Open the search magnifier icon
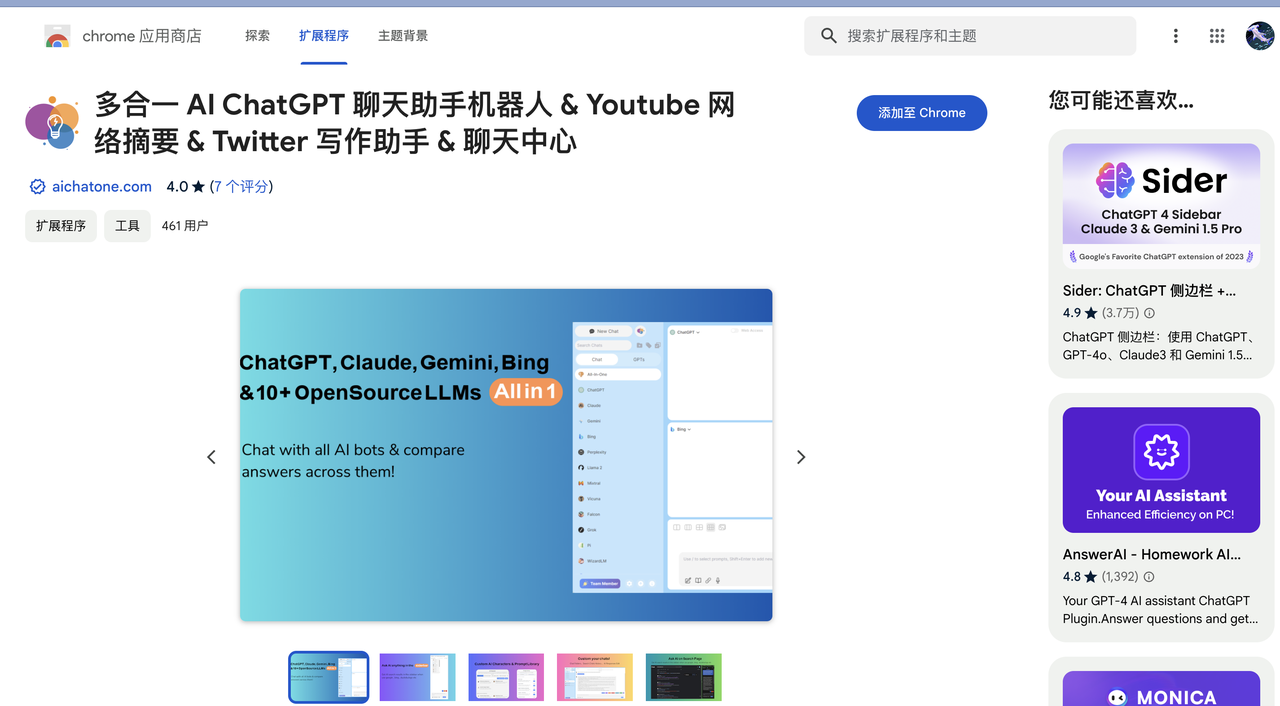Screen dimensions: 1280x706 828,36
